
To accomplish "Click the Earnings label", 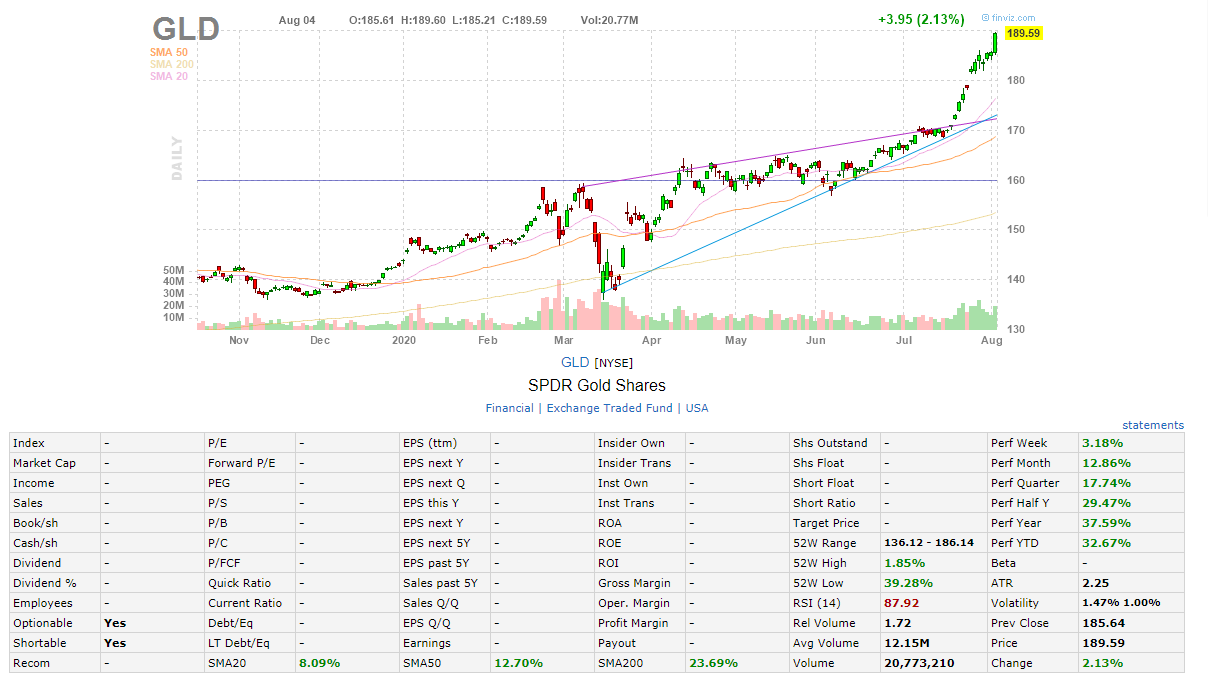I will (427, 643).
